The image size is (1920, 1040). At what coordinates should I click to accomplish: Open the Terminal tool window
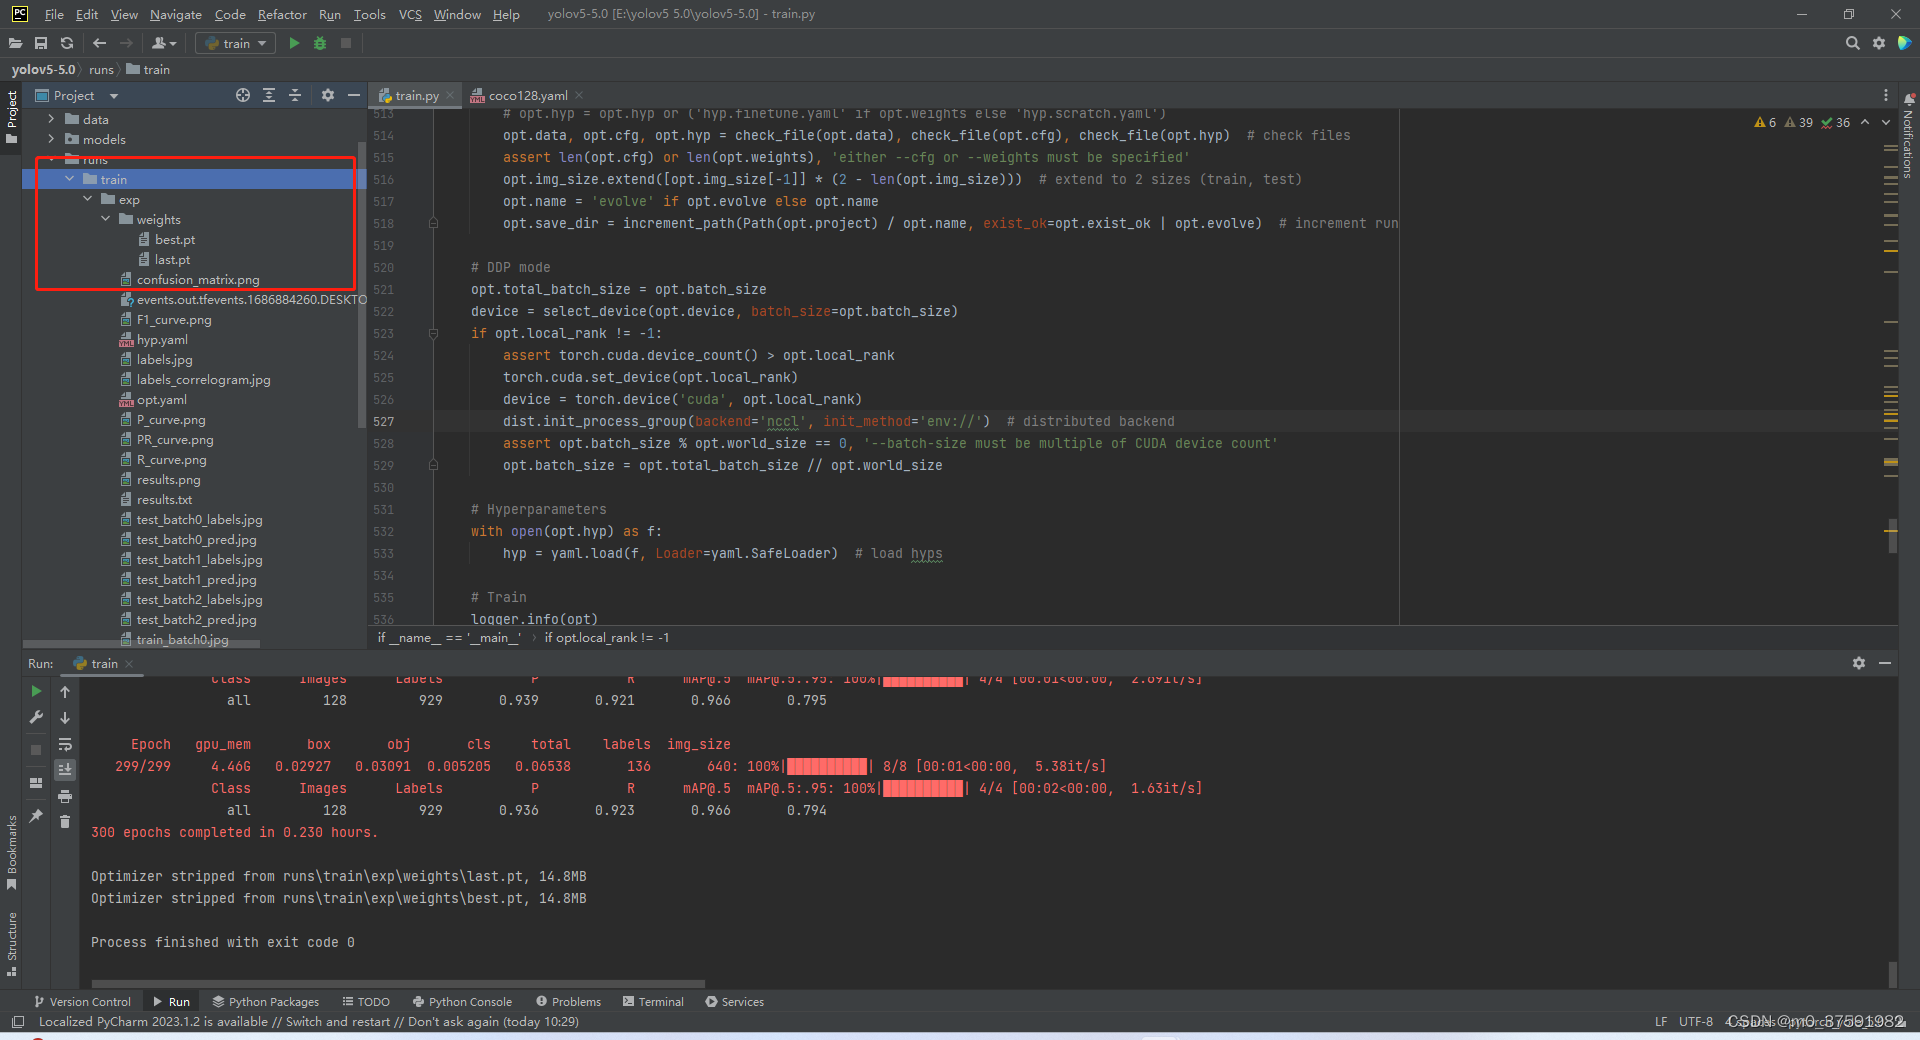coord(653,1001)
